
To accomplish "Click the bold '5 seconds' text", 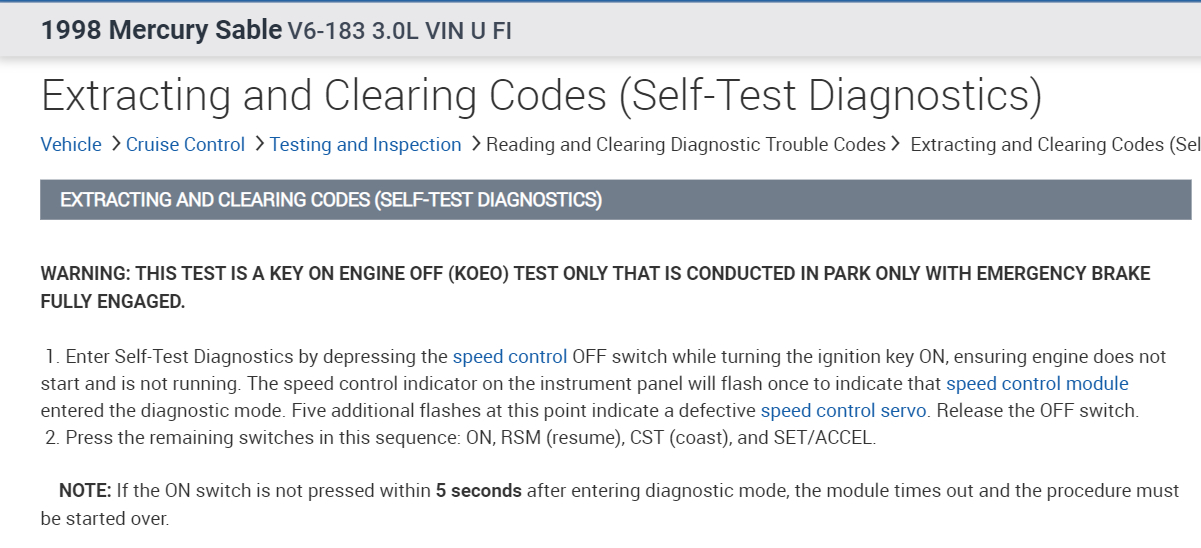I will 478,491.
